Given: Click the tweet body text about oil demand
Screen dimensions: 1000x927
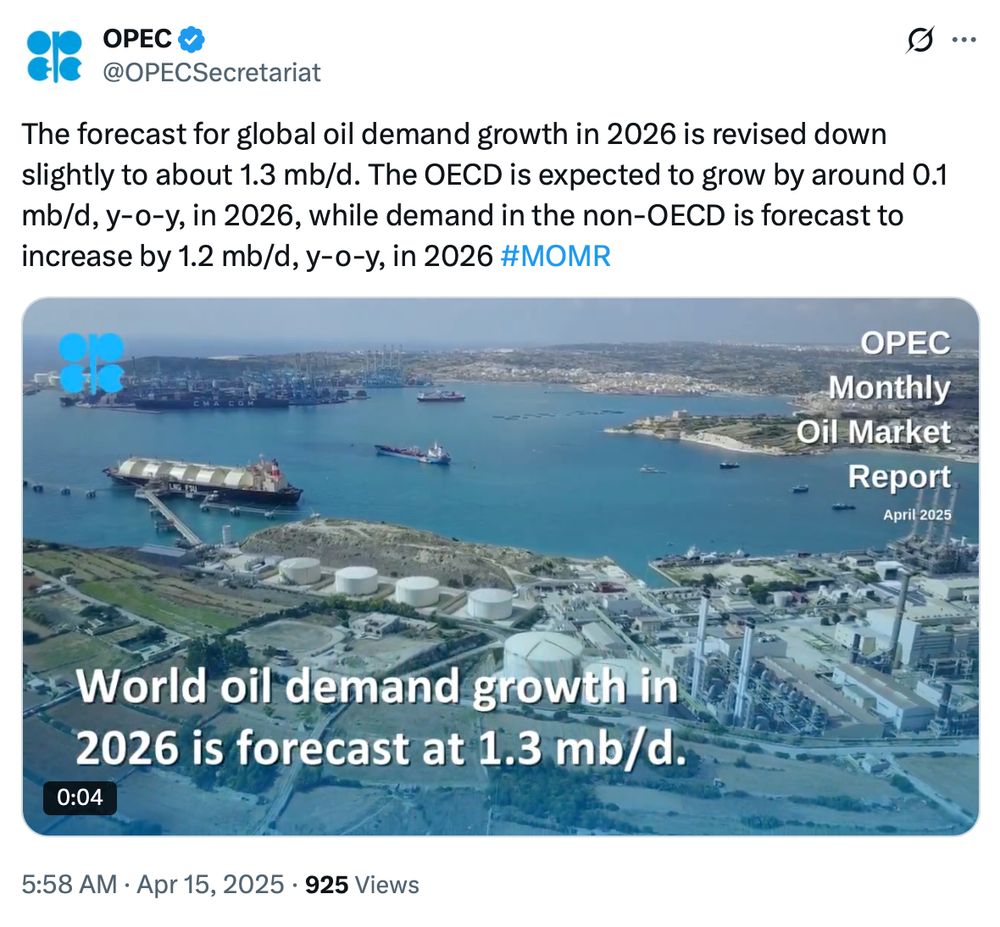Looking at the screenshot, I should [485, 195].
